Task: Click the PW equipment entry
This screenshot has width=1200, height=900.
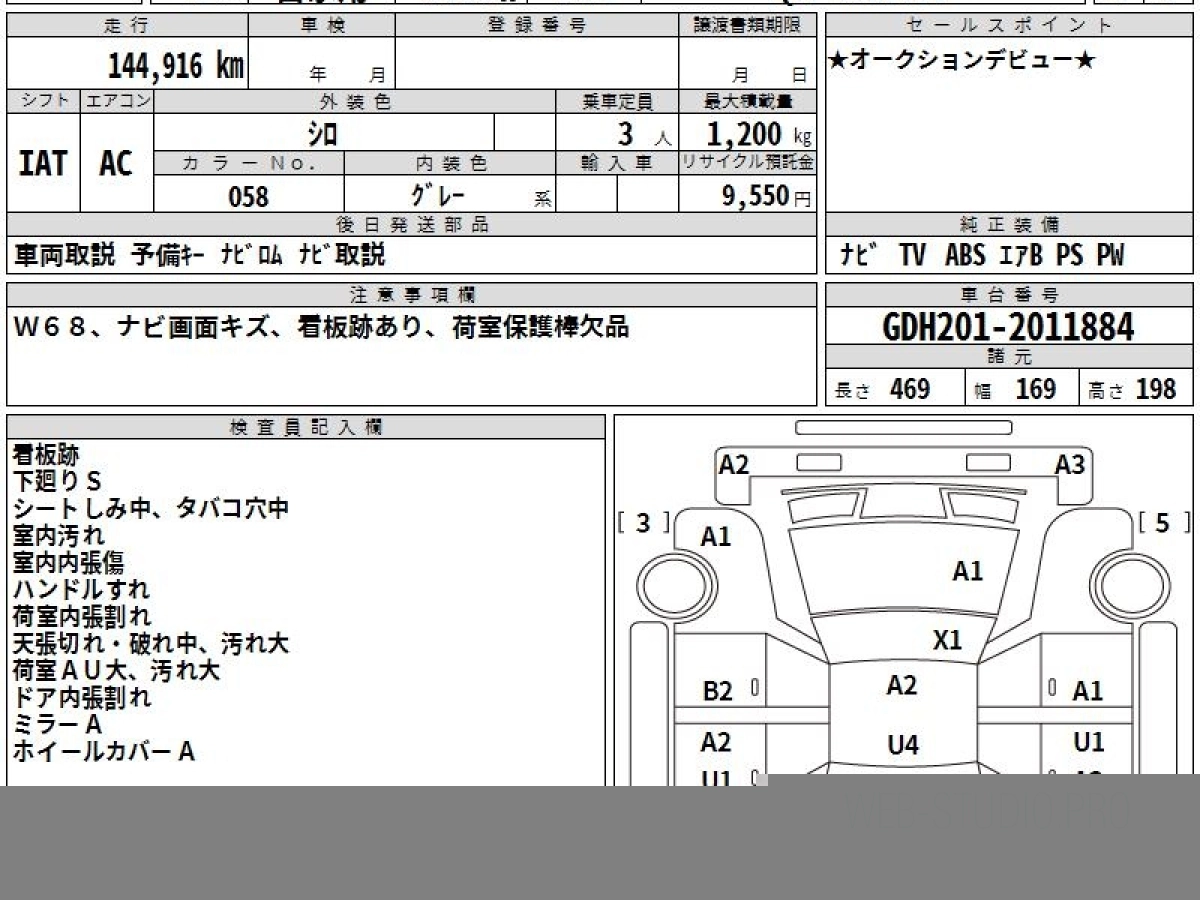Action: click(x=1109, y=255)
